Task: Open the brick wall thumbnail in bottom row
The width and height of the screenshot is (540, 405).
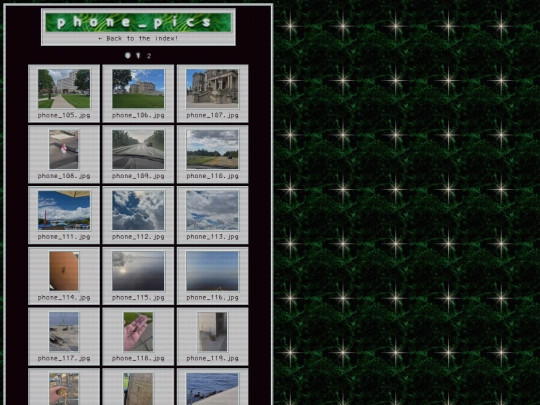Action: click(x=138, y=389)
